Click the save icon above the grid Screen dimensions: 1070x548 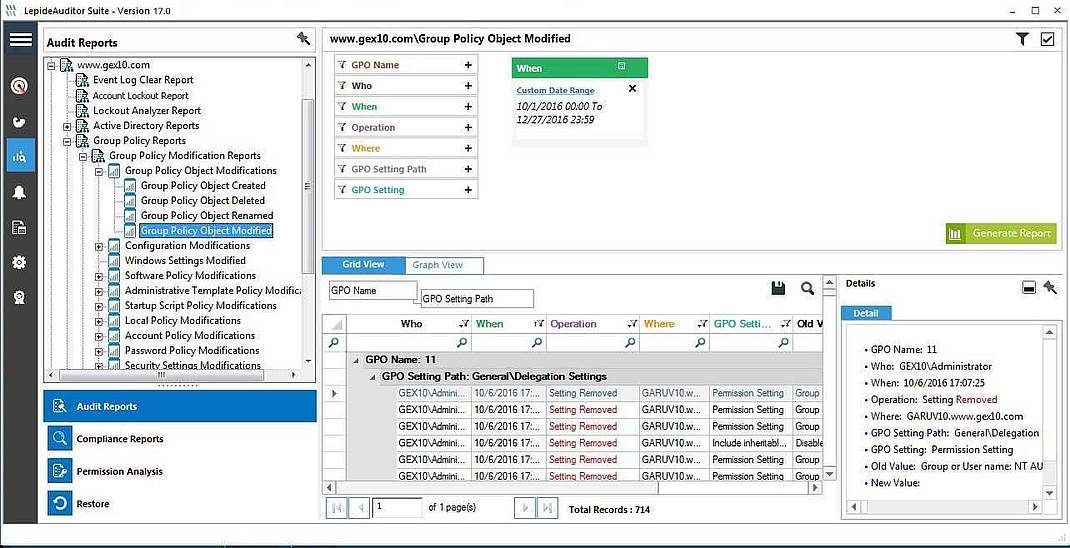tap(778, 289)
